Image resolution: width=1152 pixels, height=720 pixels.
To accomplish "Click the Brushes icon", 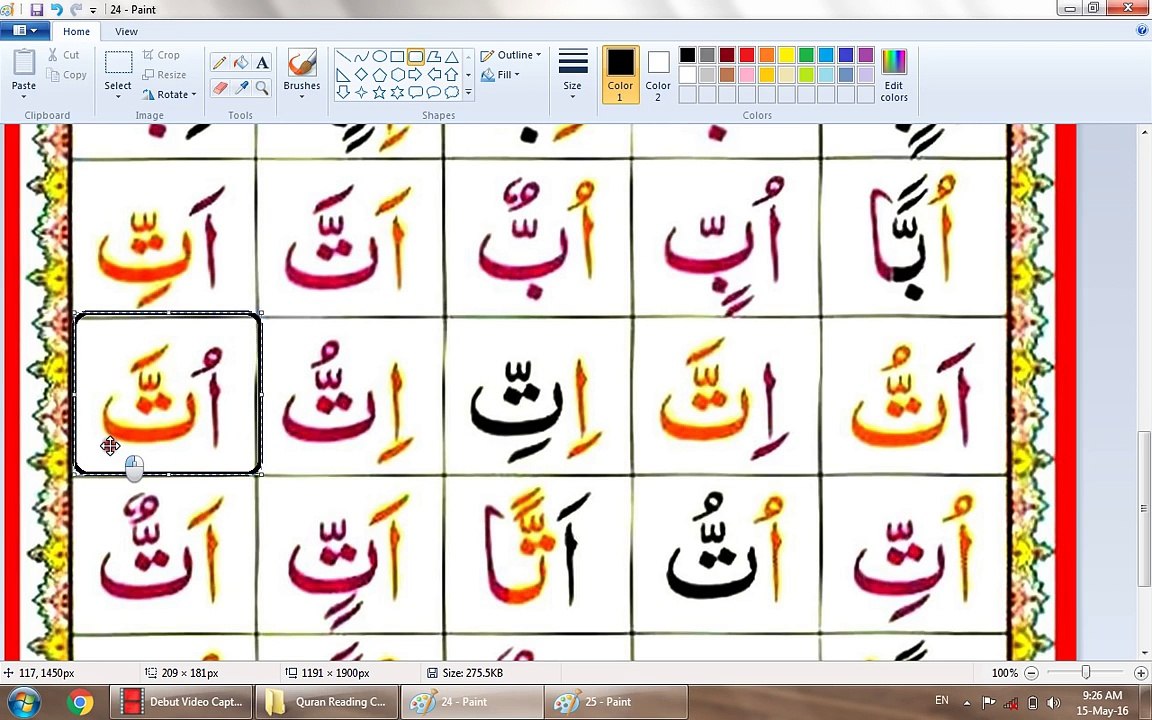I will (302, 63).
